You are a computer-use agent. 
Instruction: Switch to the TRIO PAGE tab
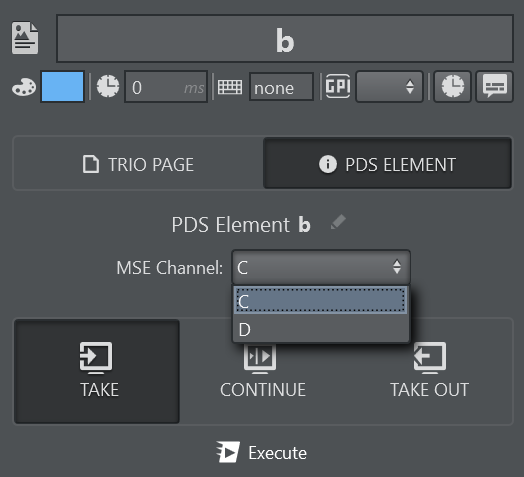[138, 163]
